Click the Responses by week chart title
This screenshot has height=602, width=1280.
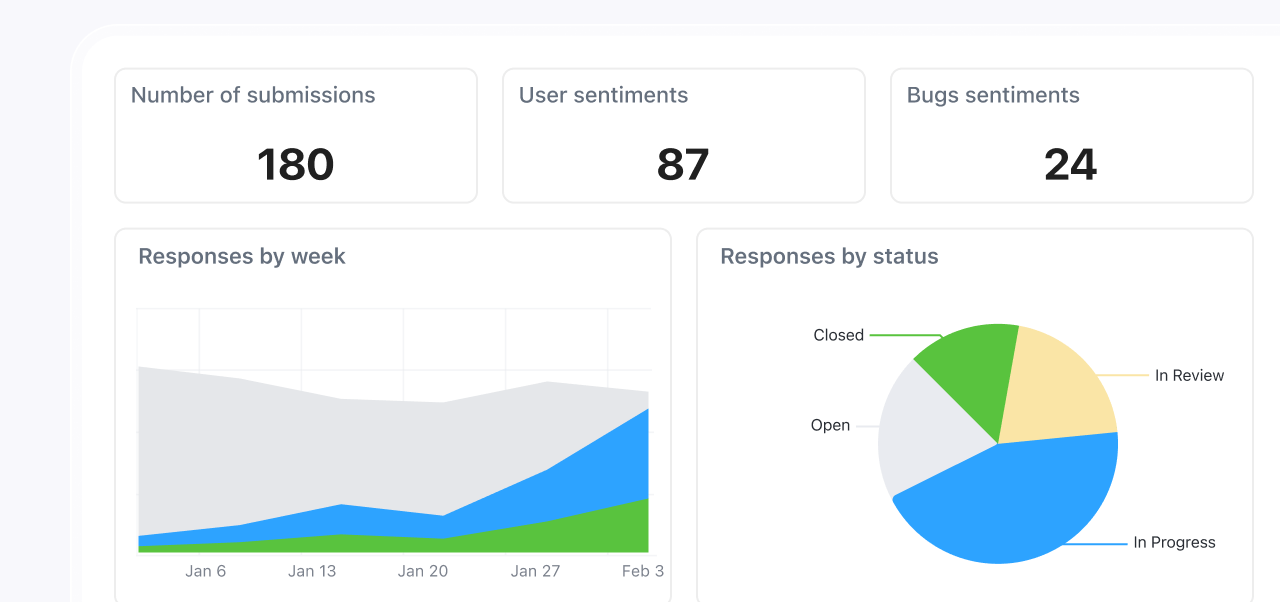coord(241,256)
